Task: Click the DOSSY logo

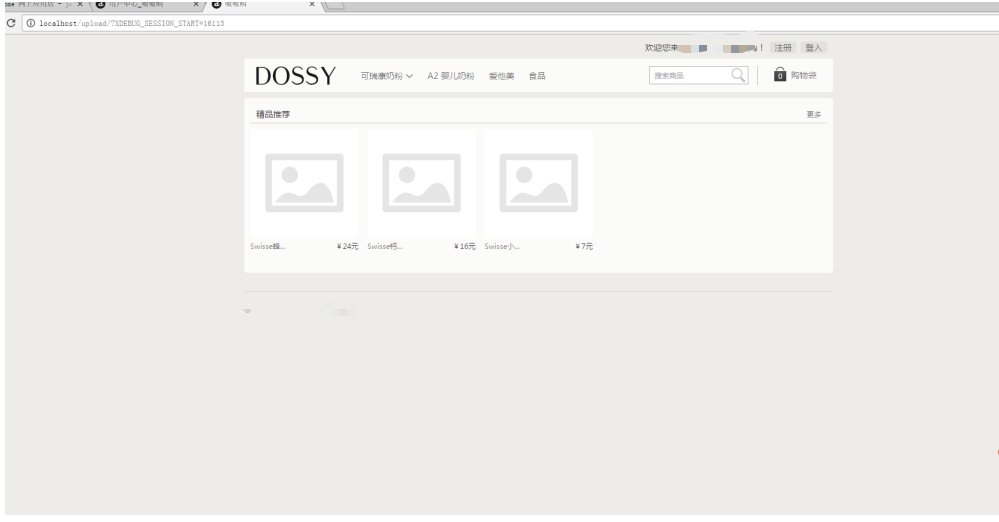Action: click(296, 76)
